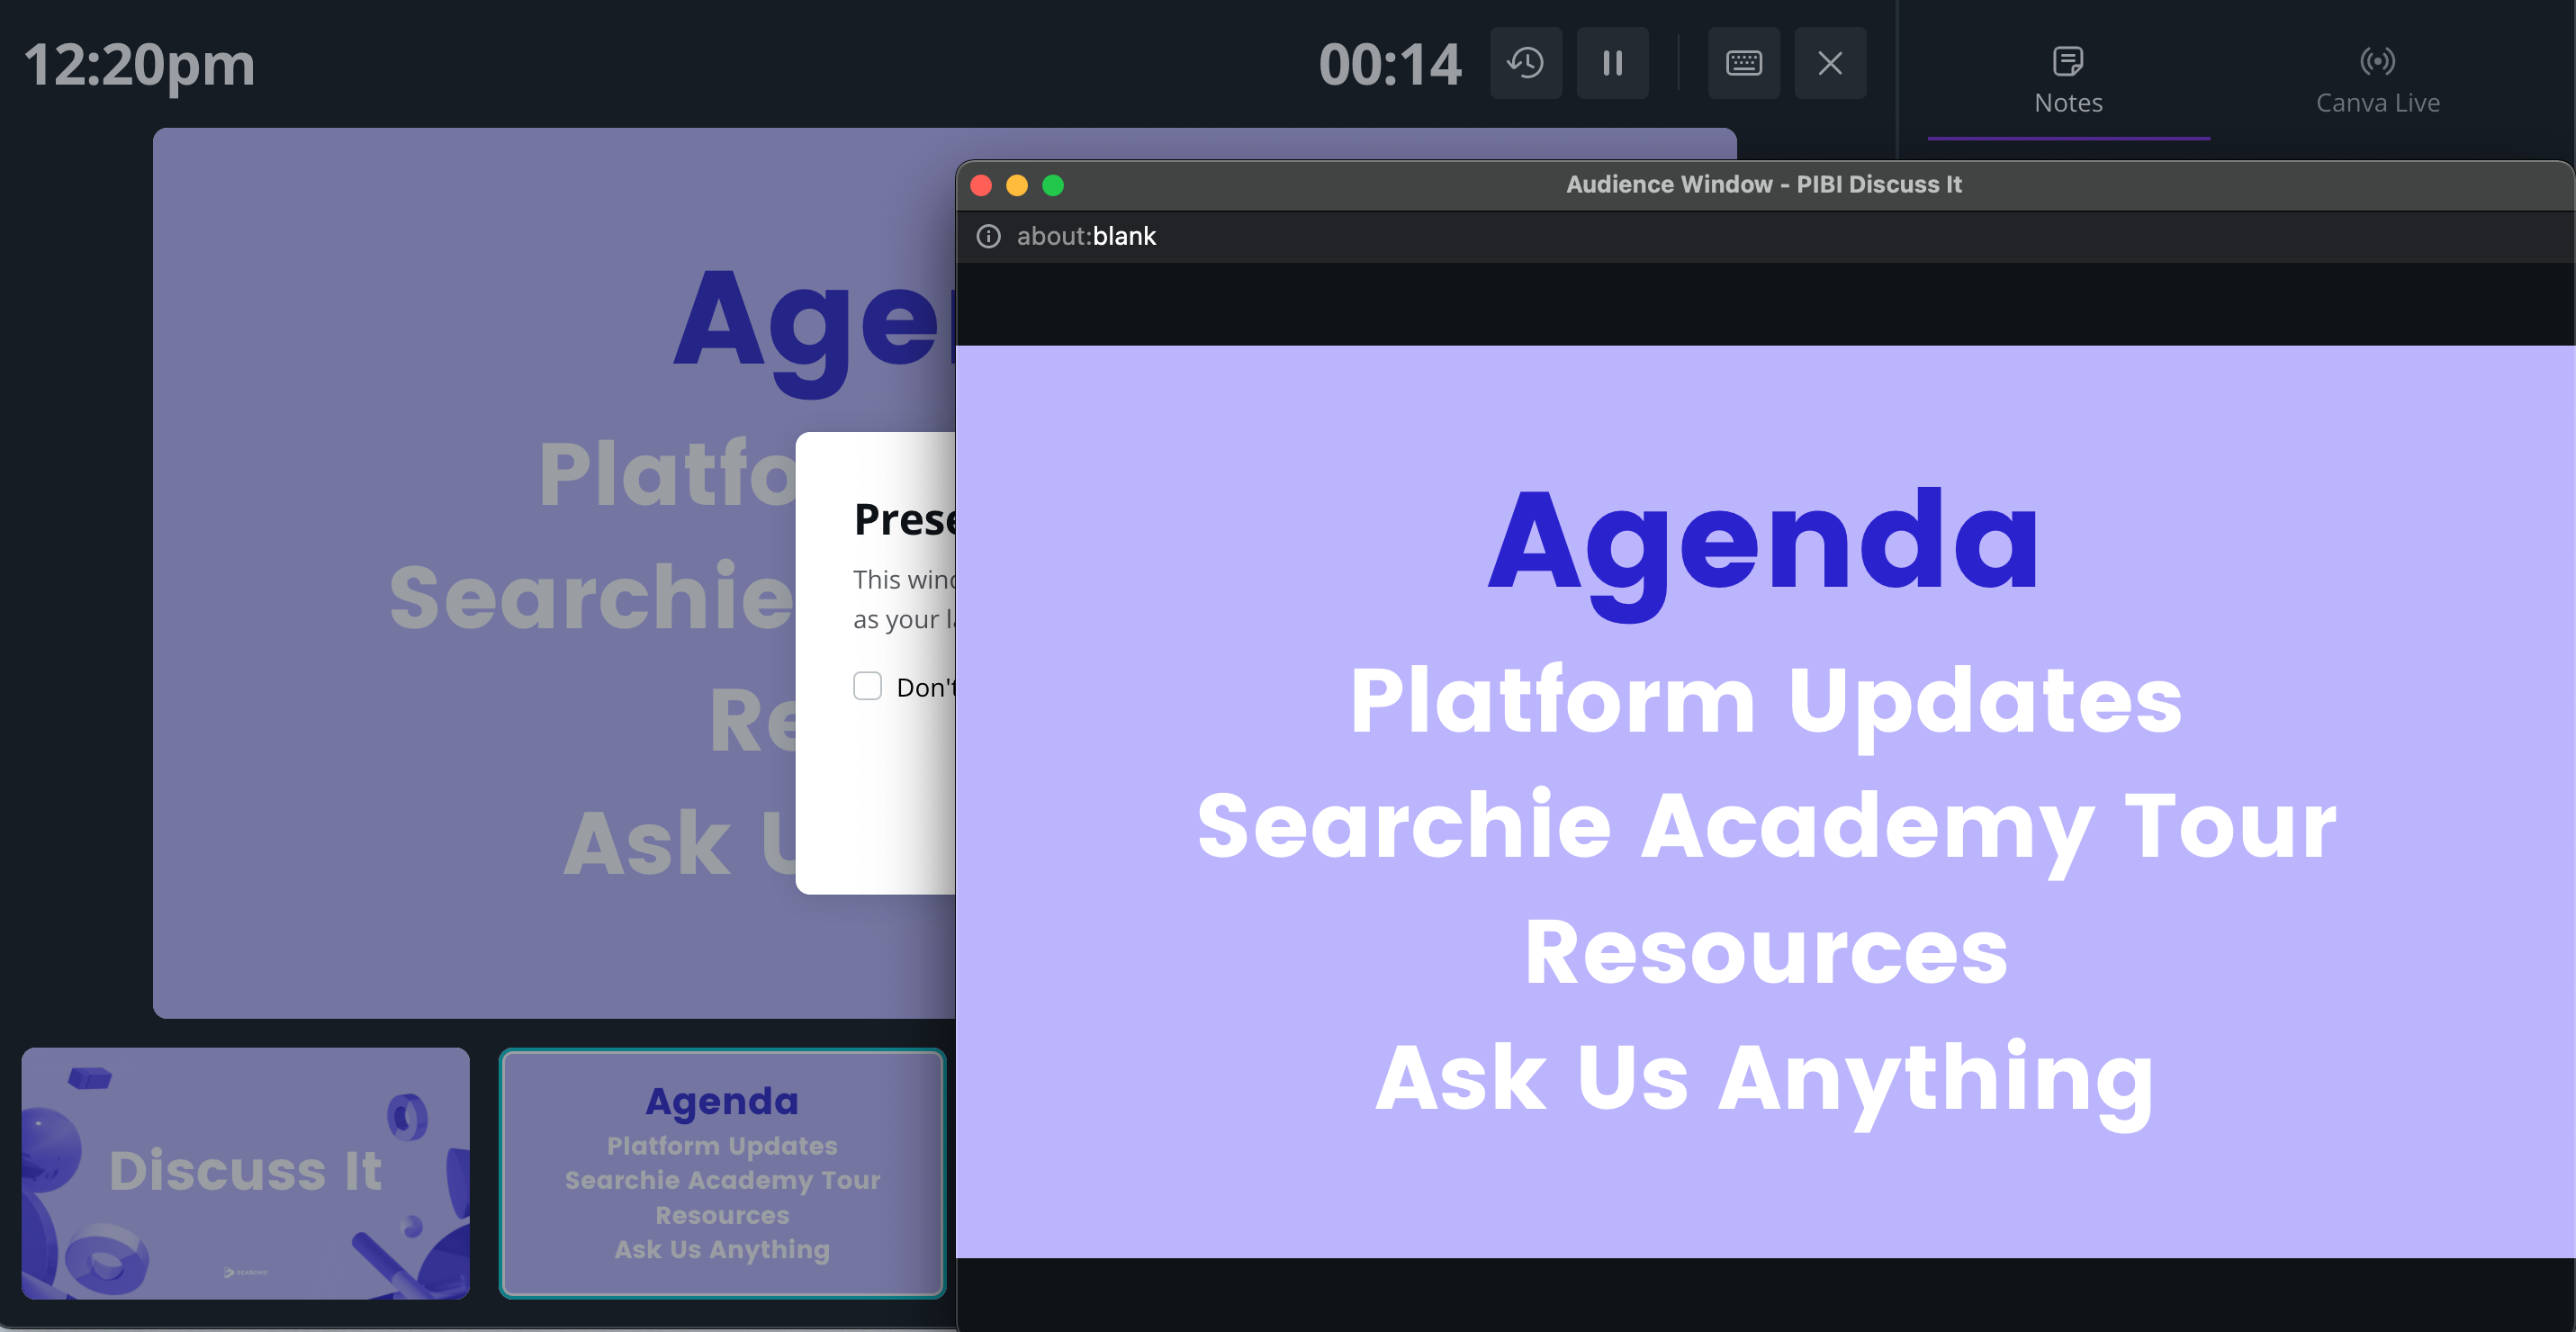This screenshot has width=2576, height=1332.
Task: Open the keyboard shortcuts icon
Action: click(x=1743, y=63)
